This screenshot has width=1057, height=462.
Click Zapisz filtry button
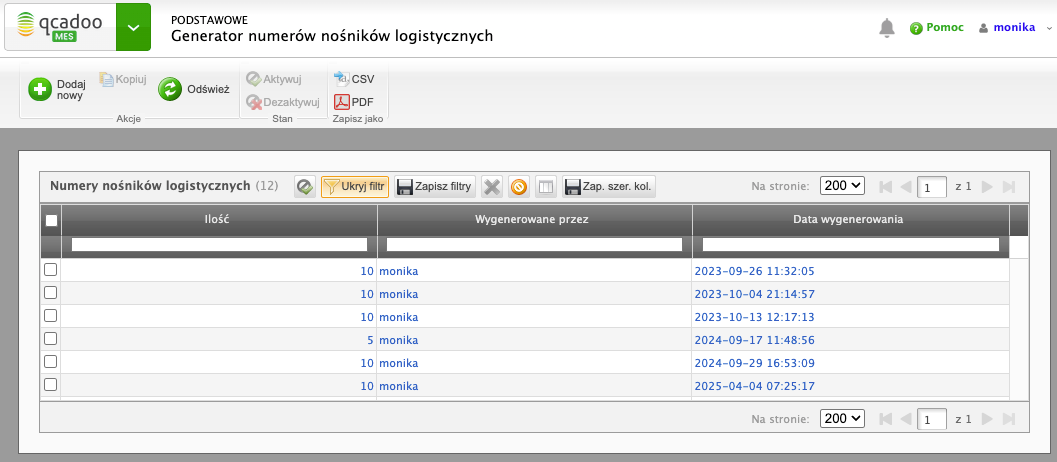435,187
